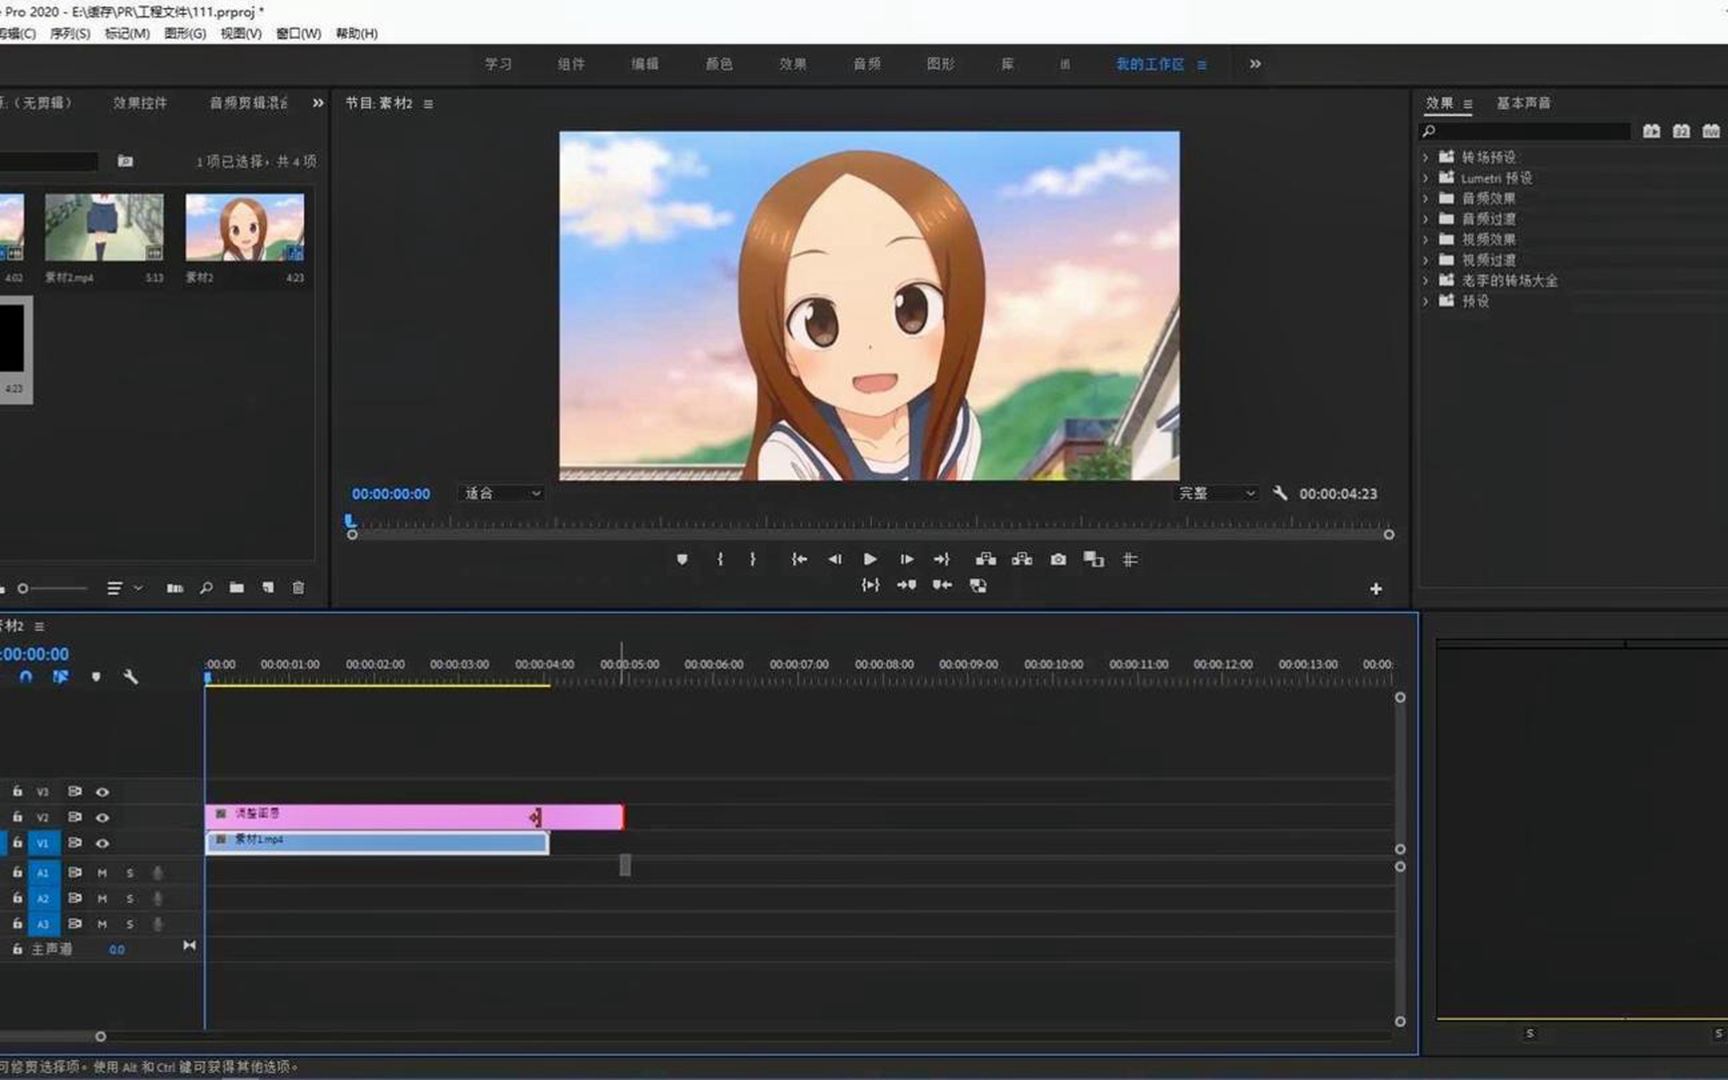Toggle timeline snap magnet icon
This screenshot has height=1080, width=1728.
click(26, 677)
